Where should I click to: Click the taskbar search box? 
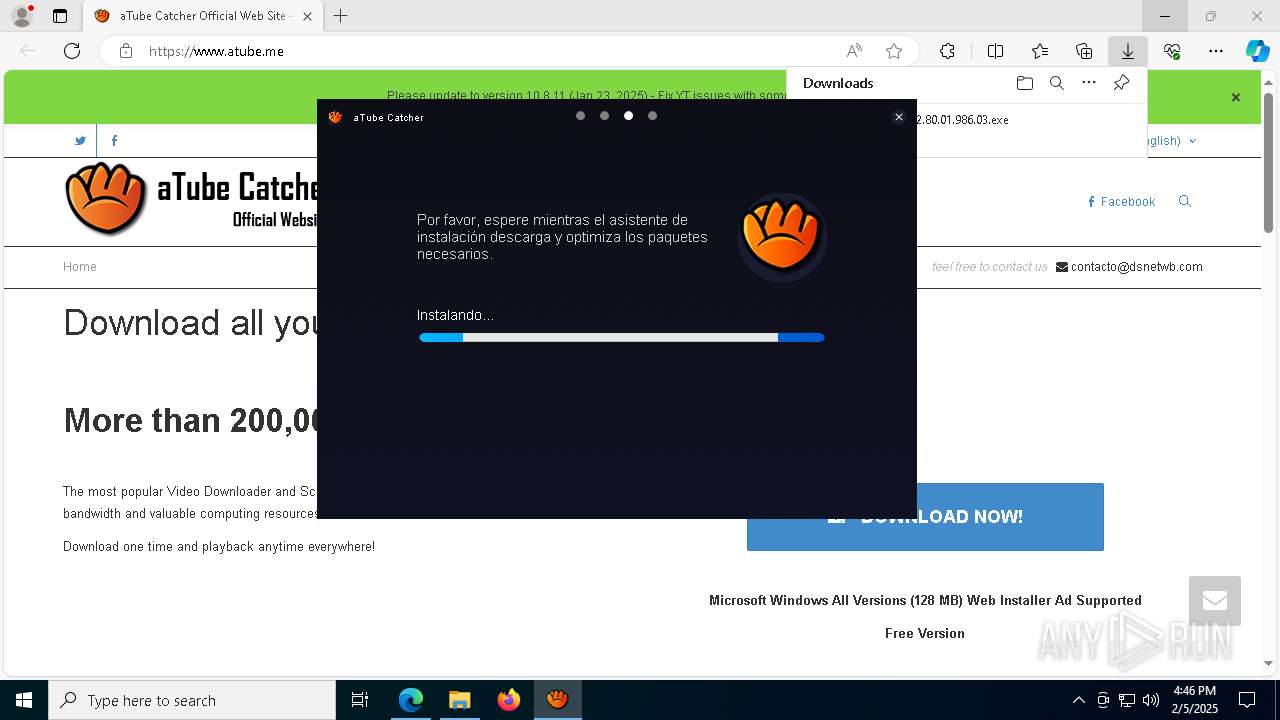(x=192, y=700)
